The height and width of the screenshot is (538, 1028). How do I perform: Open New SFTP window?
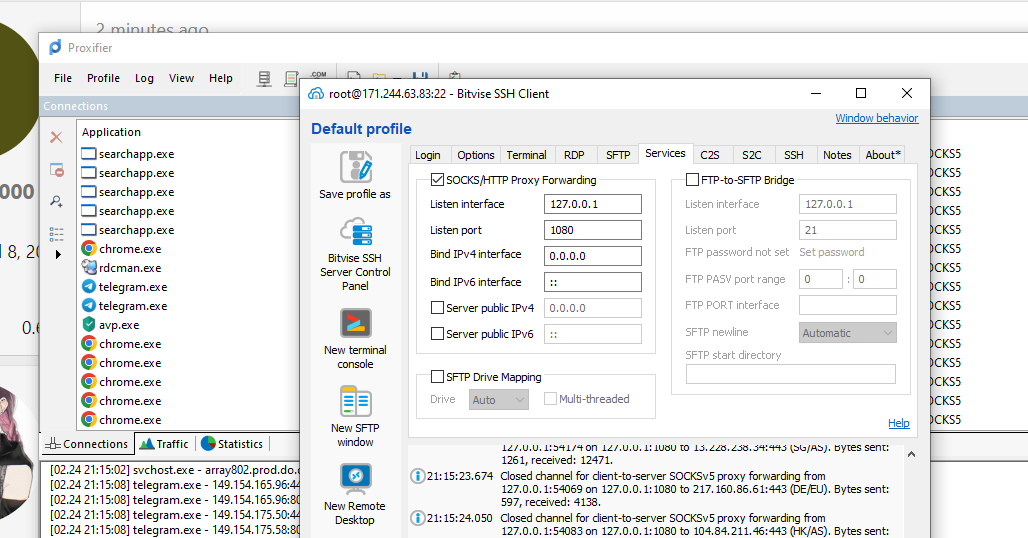[355, 401]
